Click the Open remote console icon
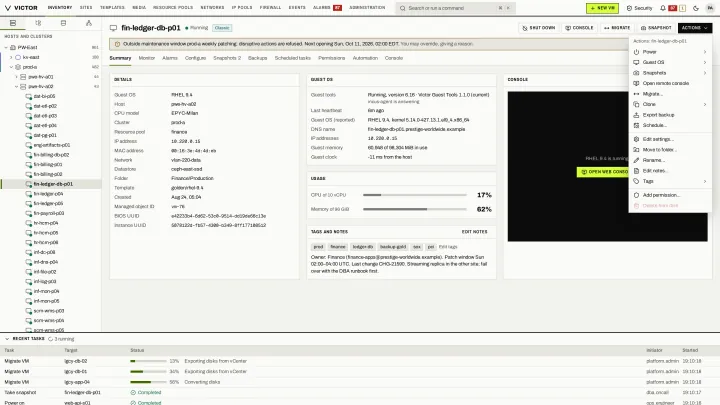Screen dimensions: 720x405 (636, 84)
